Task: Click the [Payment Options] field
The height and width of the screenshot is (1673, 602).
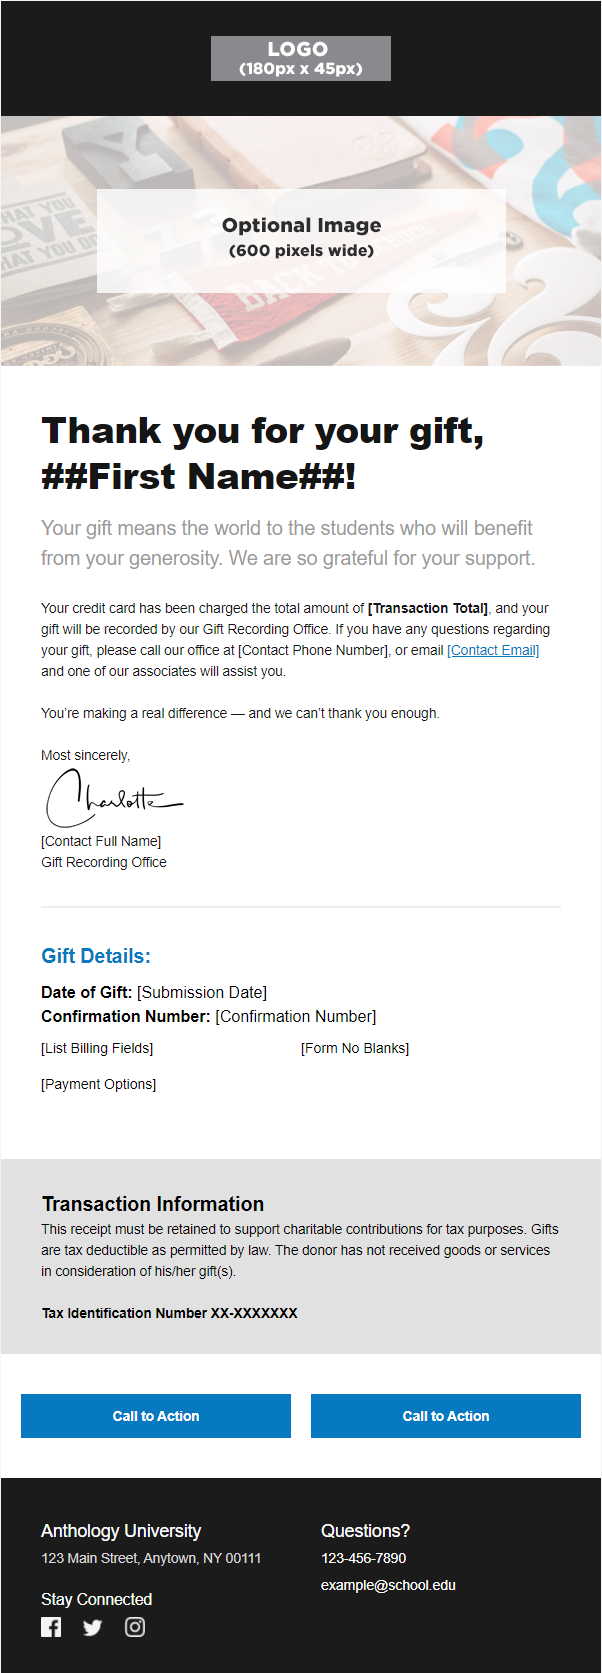Action: pos(99,1084)
